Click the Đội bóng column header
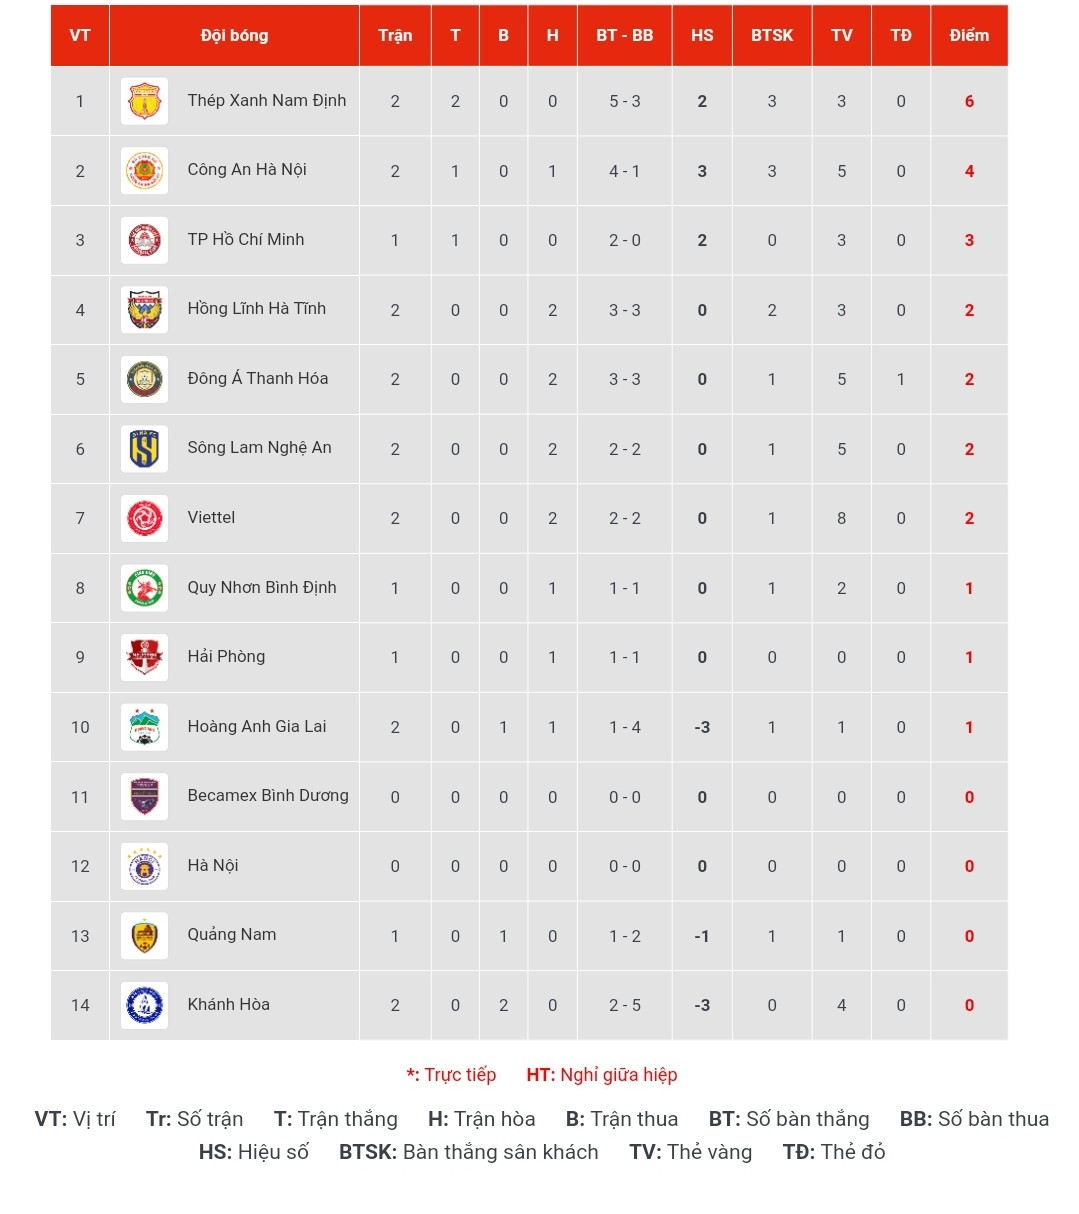The image size is (1079, 1214). click(234, 35)
